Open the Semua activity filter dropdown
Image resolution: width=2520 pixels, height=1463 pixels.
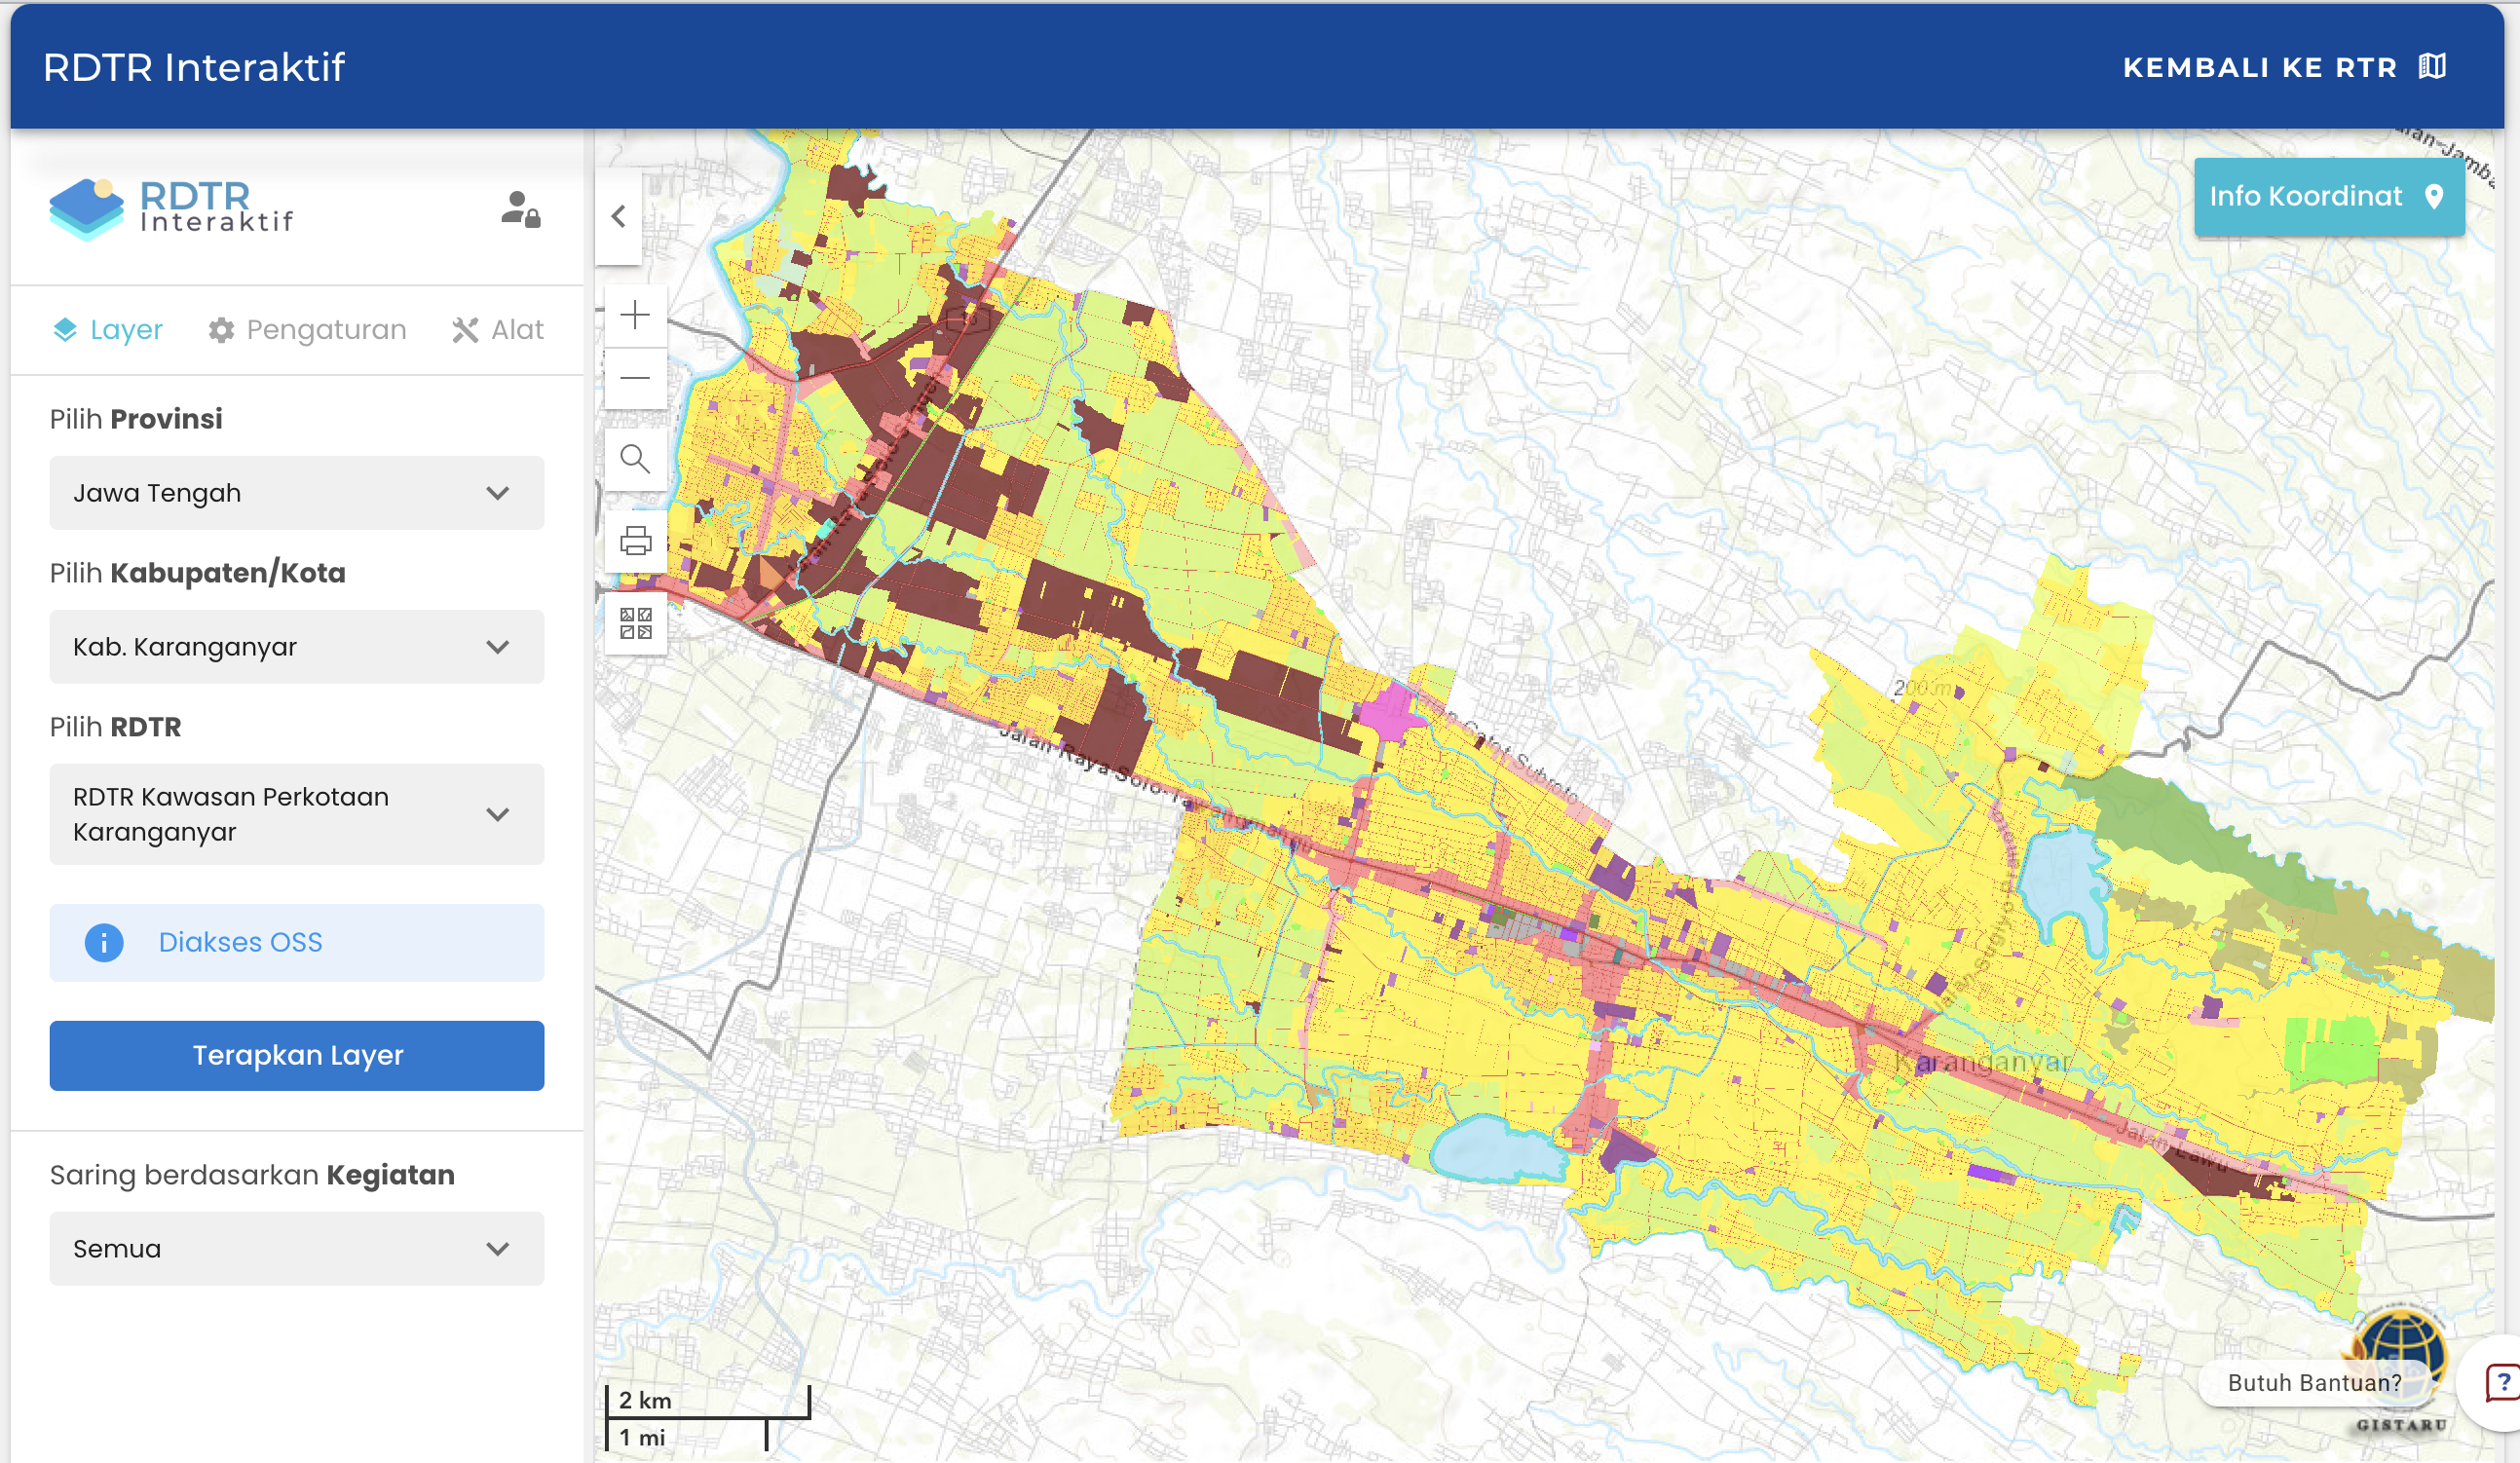pos(296,1249)
